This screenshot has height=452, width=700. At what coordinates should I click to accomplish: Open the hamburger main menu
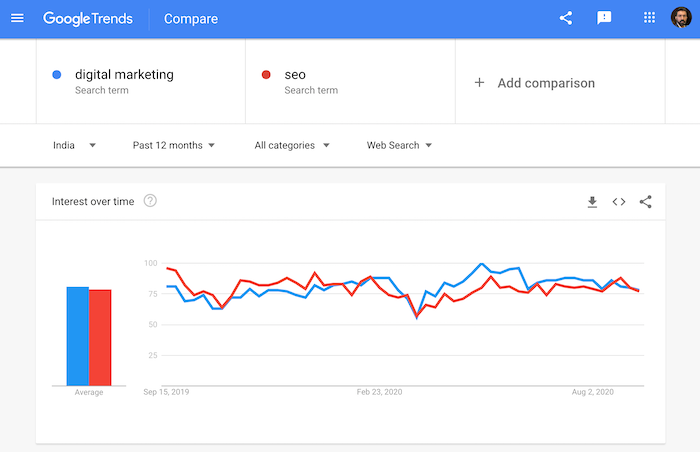[17, 18]
